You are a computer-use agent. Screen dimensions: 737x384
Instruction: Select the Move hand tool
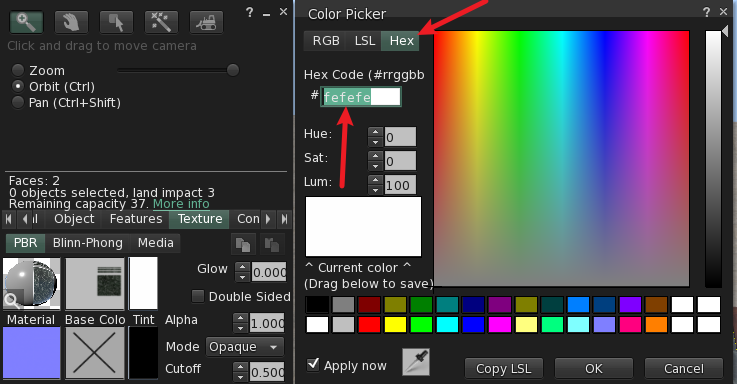(x=71, y=22)
